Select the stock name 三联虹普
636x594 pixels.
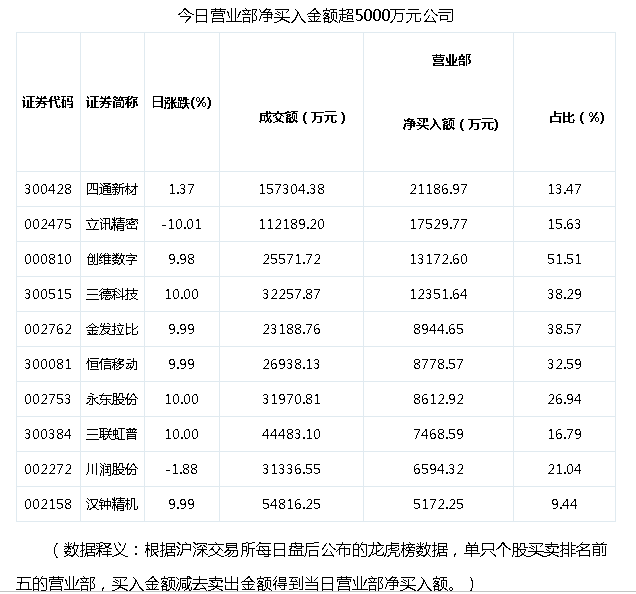pyautogui.click(x=111, y=434)
